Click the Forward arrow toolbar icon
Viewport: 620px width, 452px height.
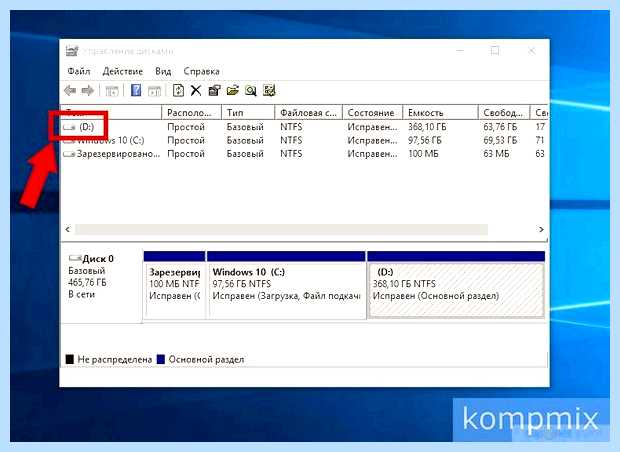click(x=87, y=91)
